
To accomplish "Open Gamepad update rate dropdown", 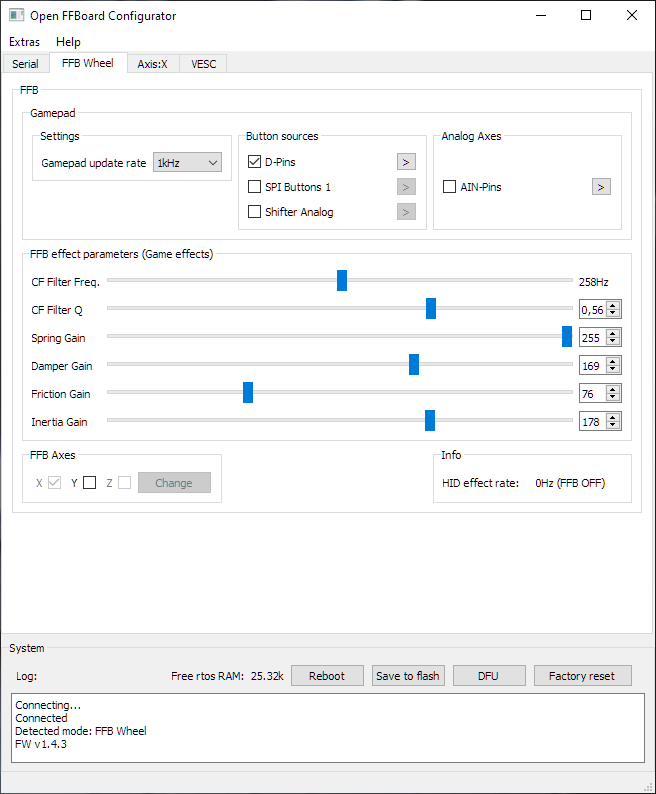I will pos(187,163).
